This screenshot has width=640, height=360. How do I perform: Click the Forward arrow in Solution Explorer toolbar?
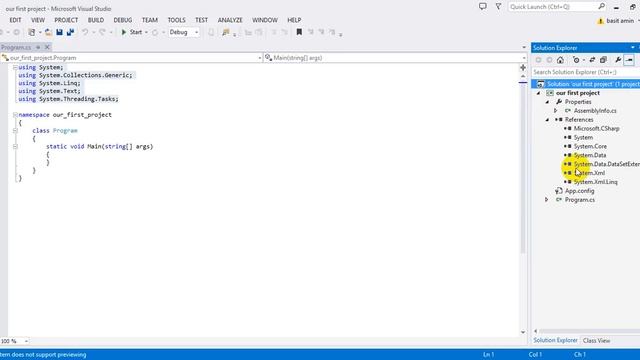(x=549, y=60)
